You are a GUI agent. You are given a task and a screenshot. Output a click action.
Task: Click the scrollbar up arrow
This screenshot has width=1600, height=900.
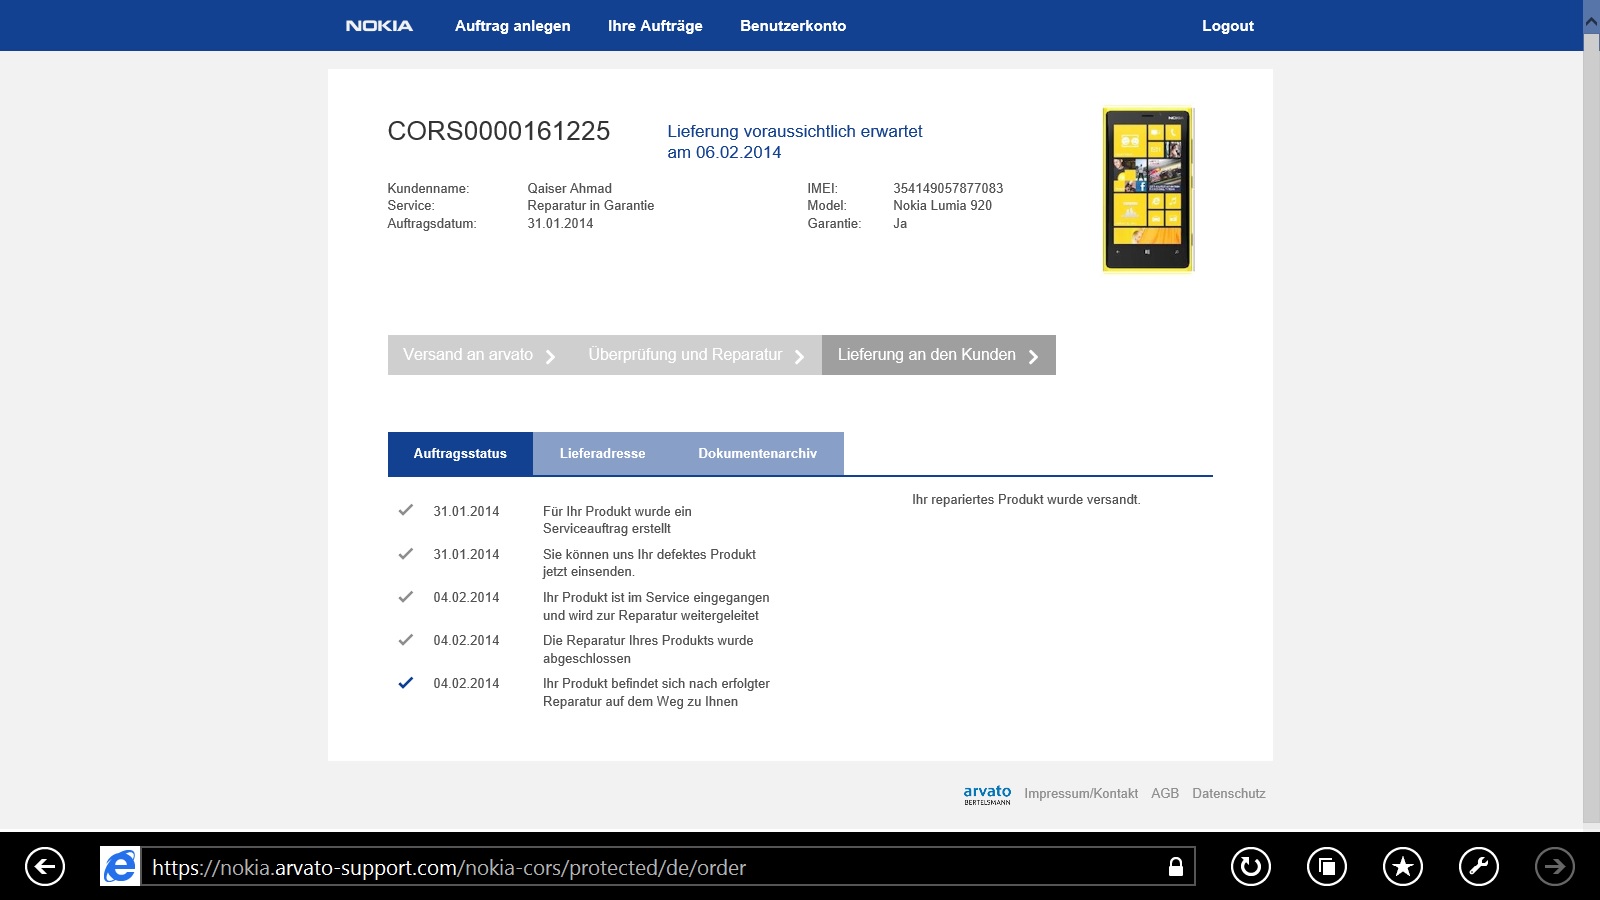(1591, 20)
